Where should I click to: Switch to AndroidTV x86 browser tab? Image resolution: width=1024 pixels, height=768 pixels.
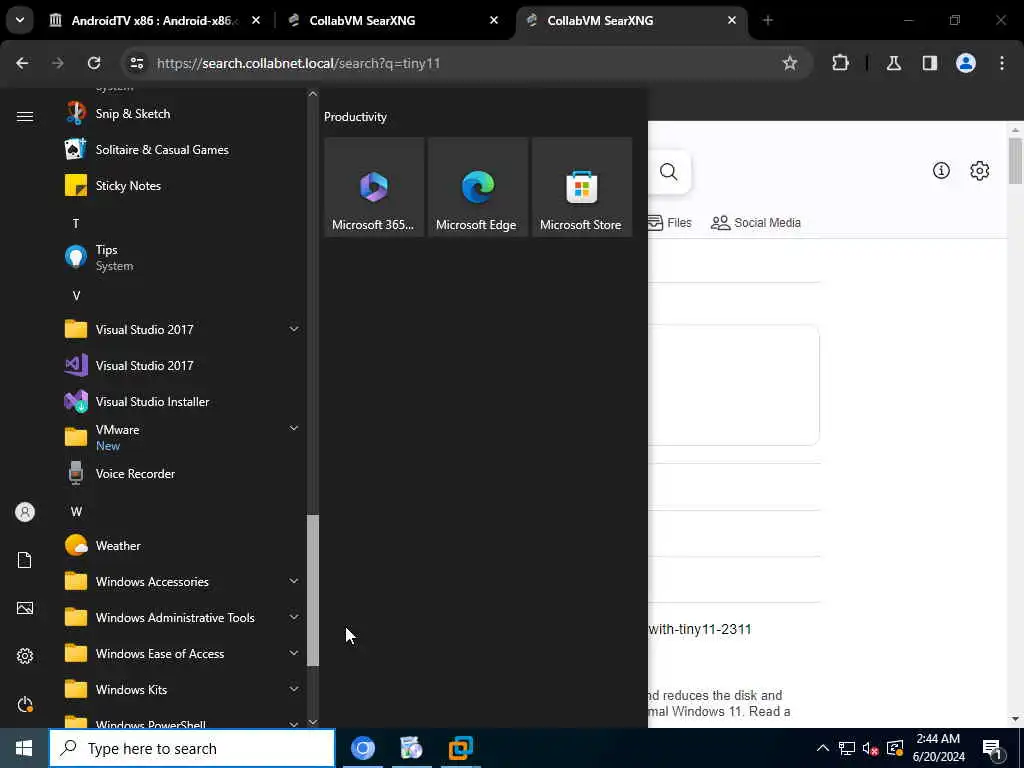tap(152, 21)
